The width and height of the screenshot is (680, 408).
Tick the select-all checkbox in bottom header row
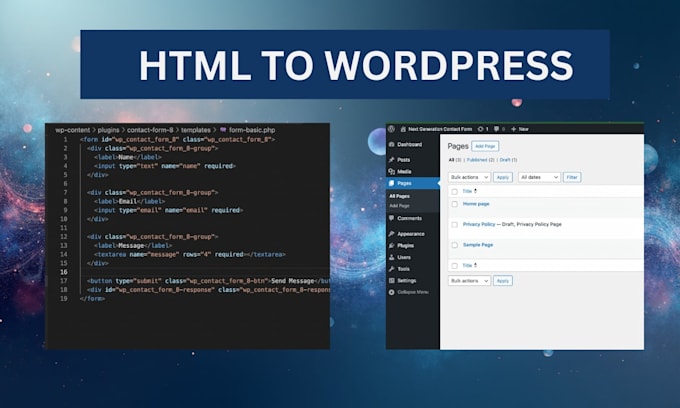pos(454,266)
